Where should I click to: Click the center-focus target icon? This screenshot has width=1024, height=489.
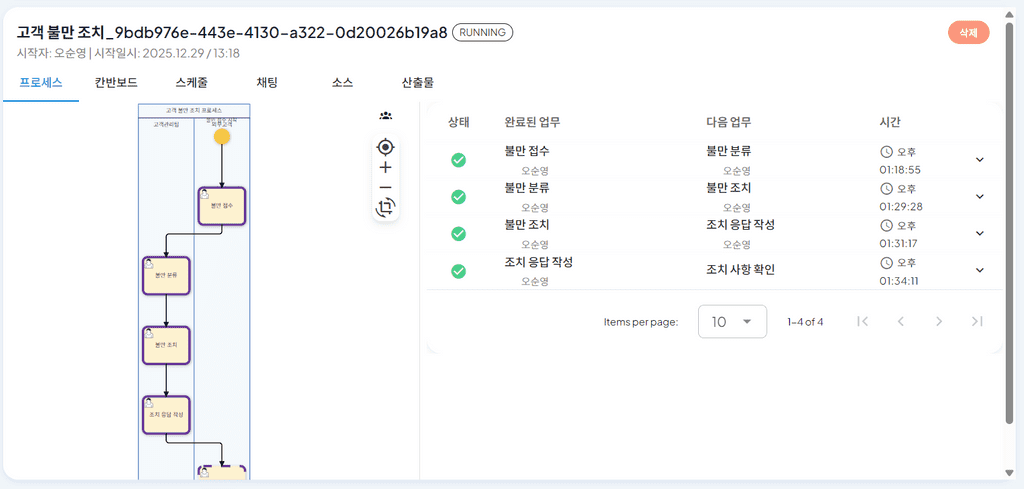(x=385, y=147)
